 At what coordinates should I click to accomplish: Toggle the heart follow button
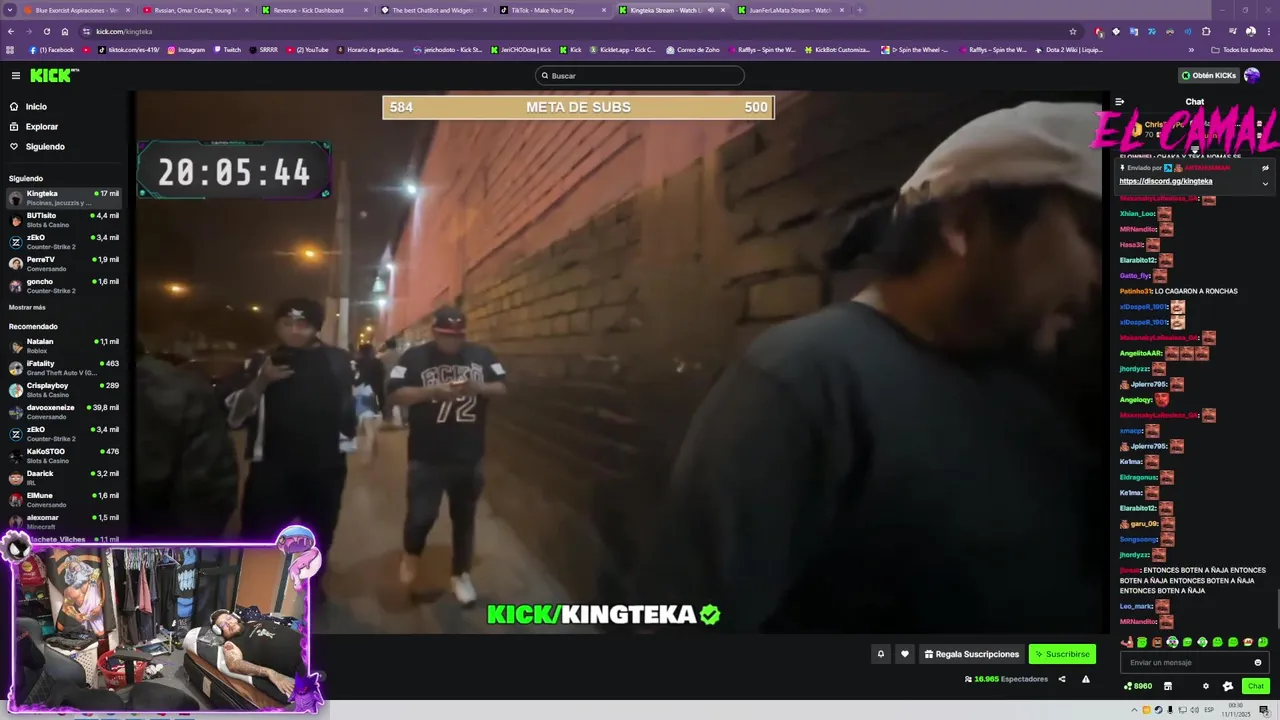pos(905,654)
